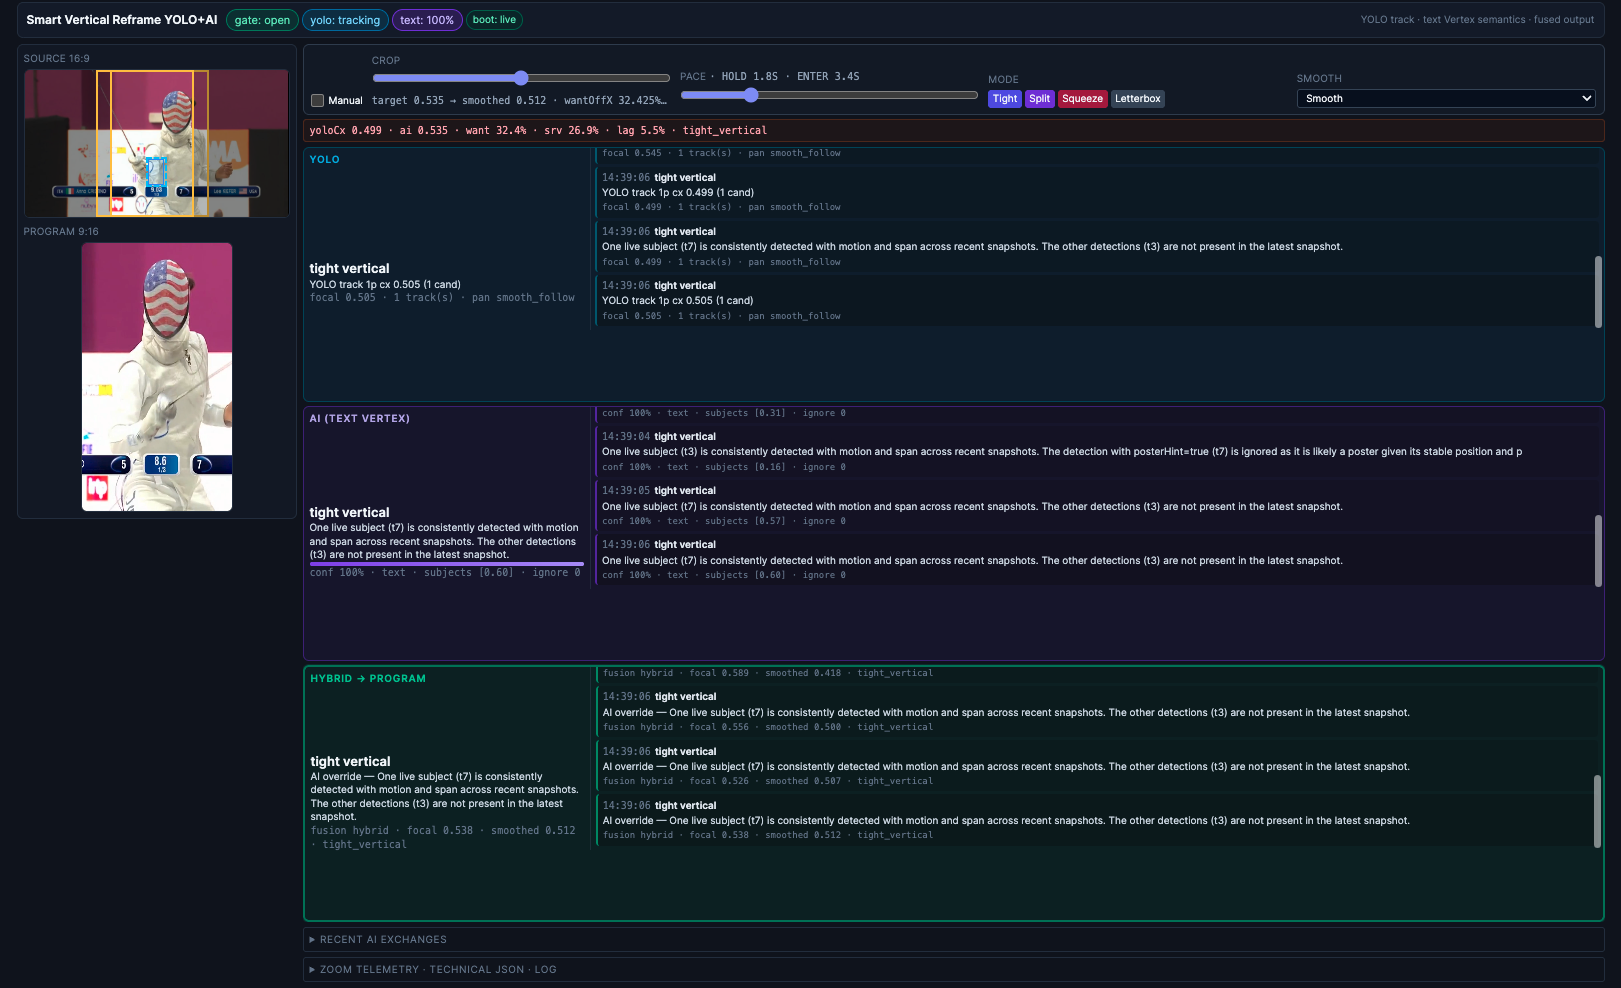Click 'fusion hybrid · focal 0.526' log line

(768, 782)
